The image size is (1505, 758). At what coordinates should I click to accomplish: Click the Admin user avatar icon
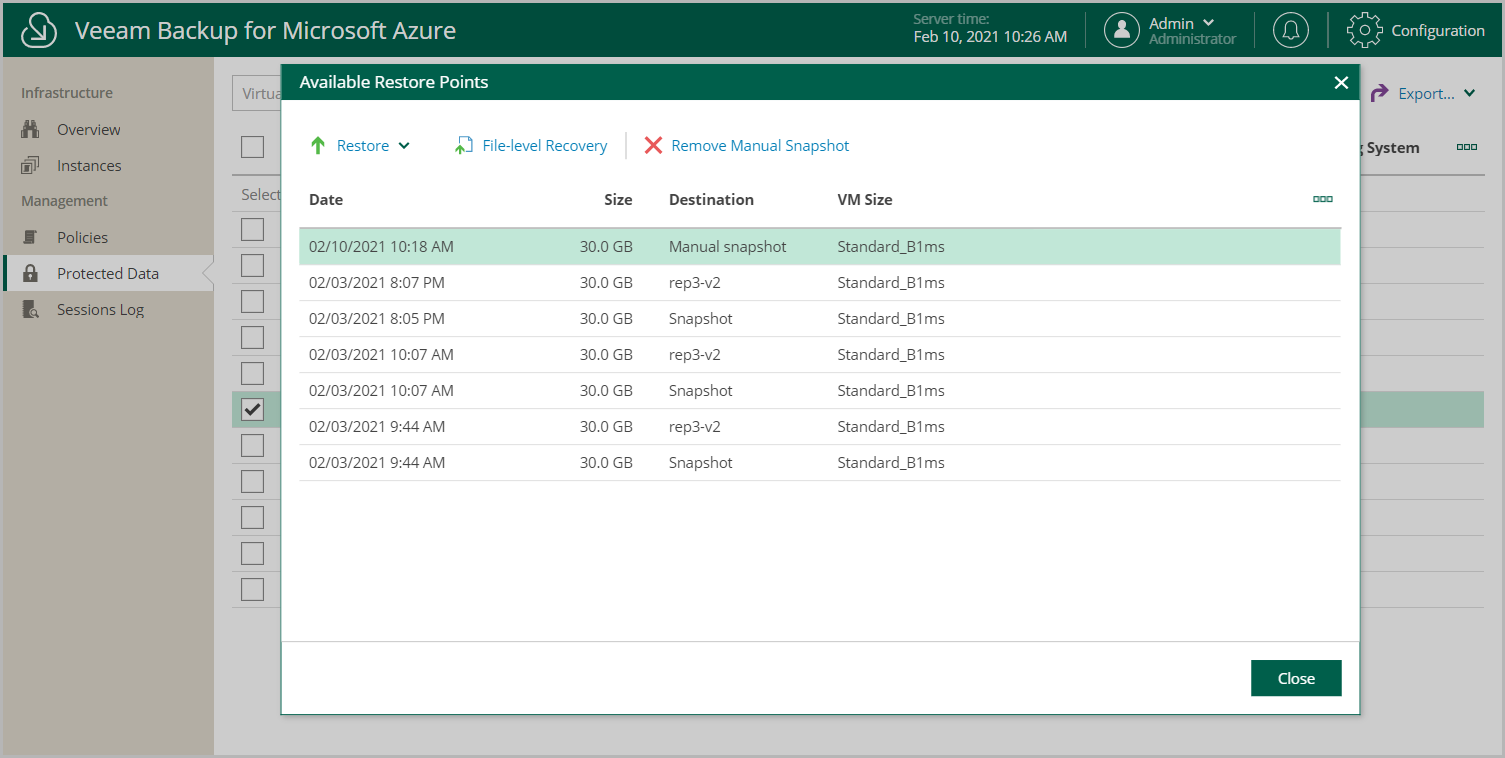tap(1122, 30)
